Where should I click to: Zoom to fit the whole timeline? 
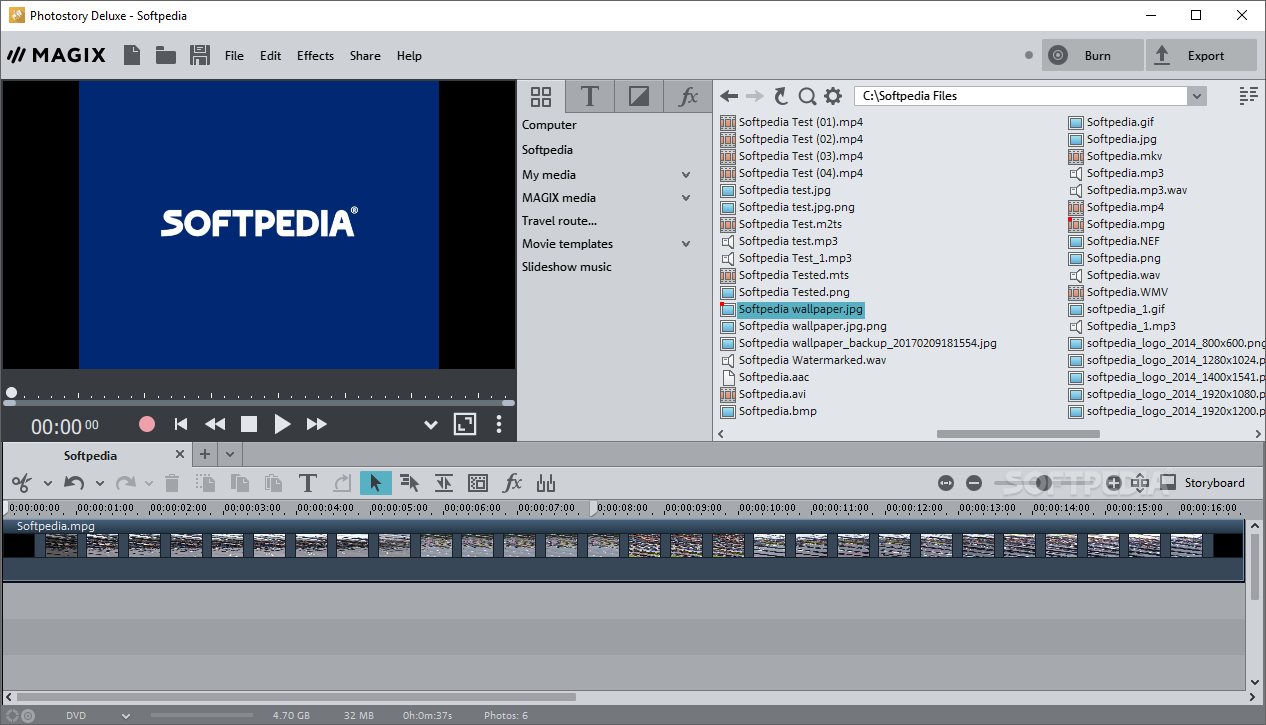point(946,483)
